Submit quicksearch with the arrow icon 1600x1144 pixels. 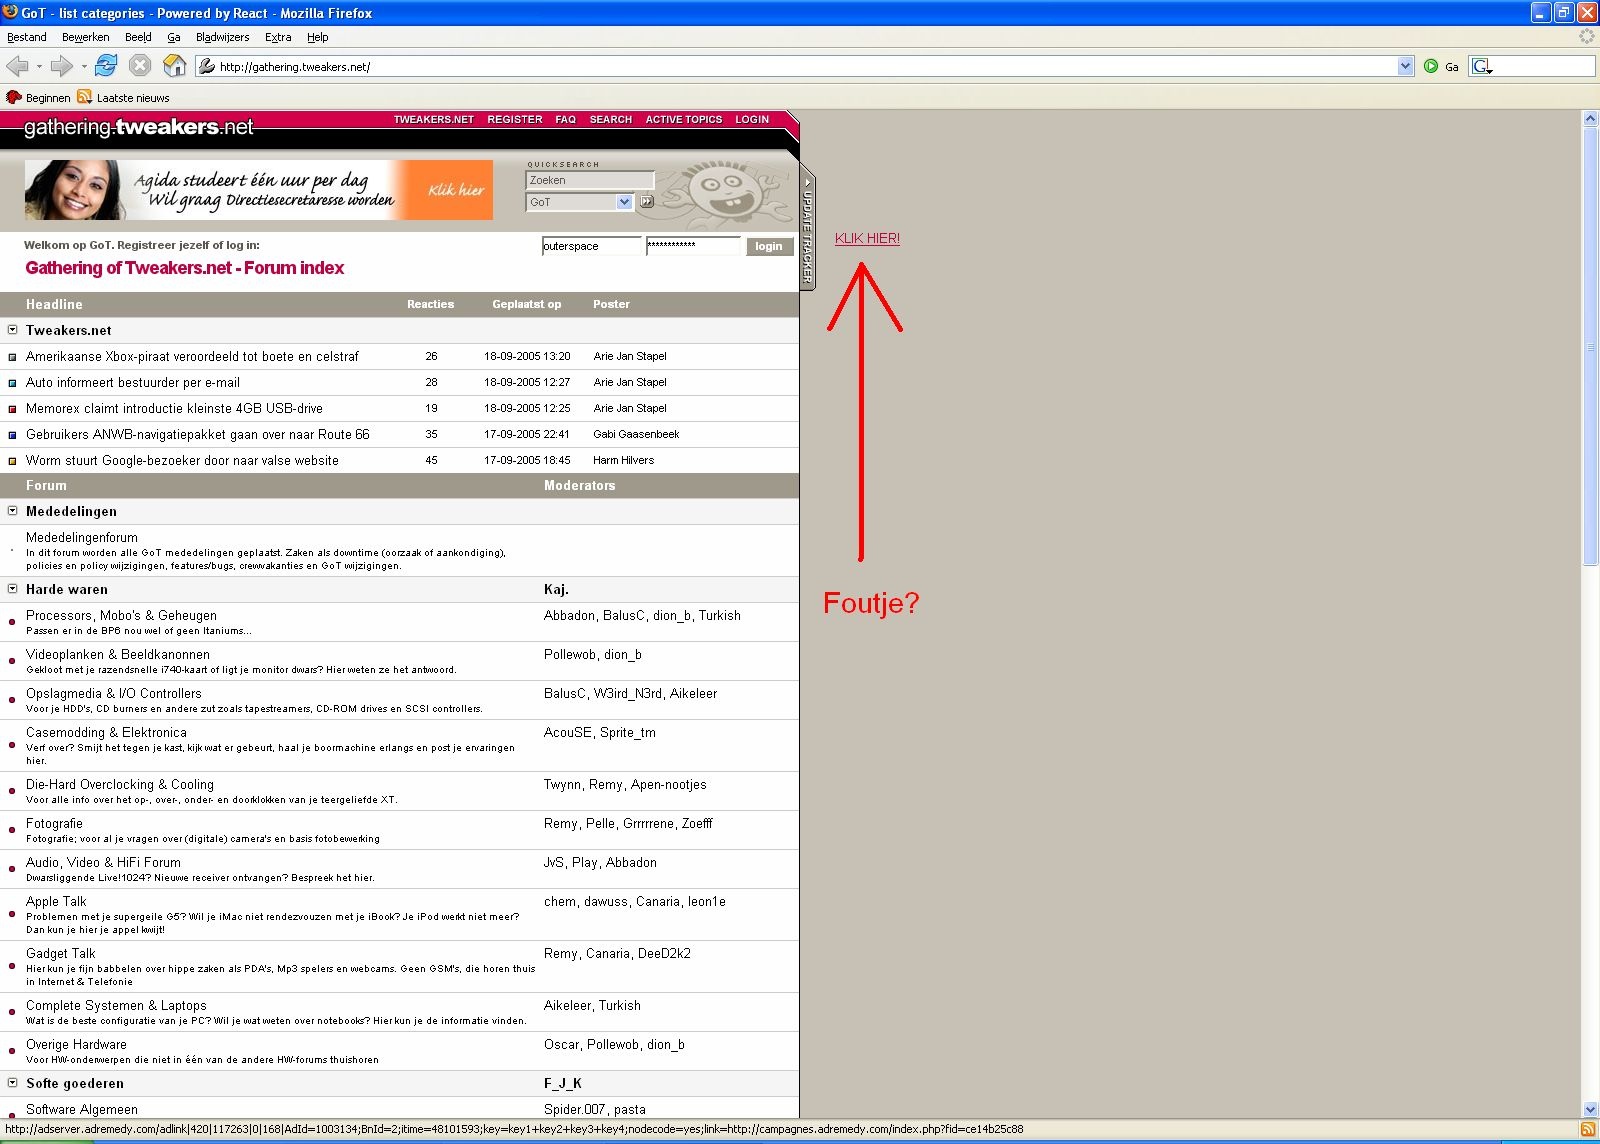(x=646, y=202)
